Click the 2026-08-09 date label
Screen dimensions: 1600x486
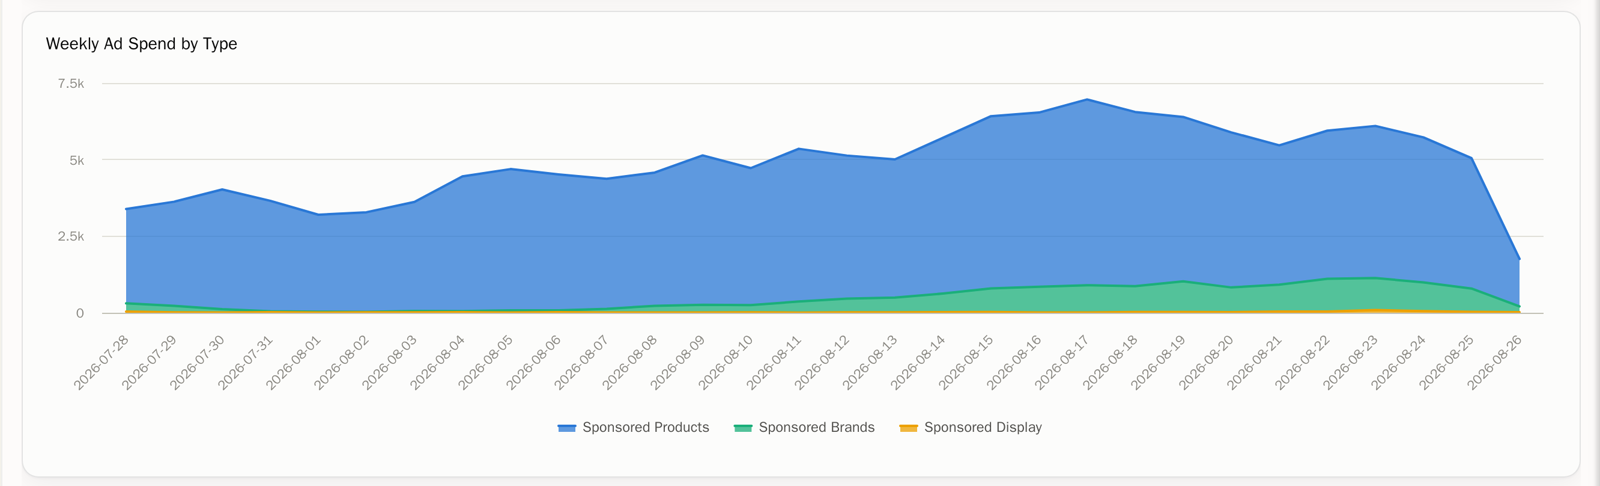click(x=677, y=362)
